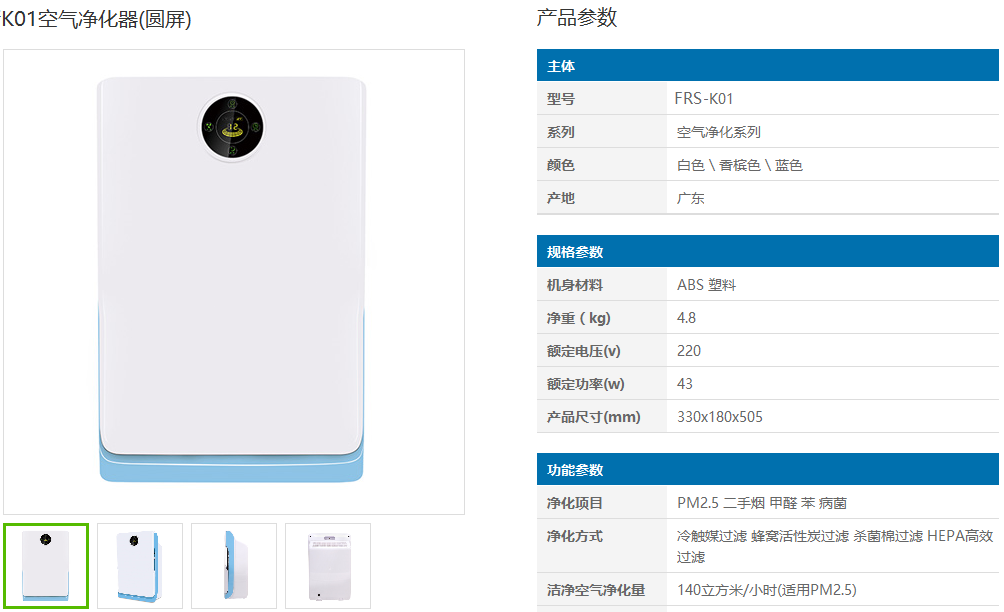Click the round display screen on purifier
This screenshot has width=1004, height=612.
[232, 127]
